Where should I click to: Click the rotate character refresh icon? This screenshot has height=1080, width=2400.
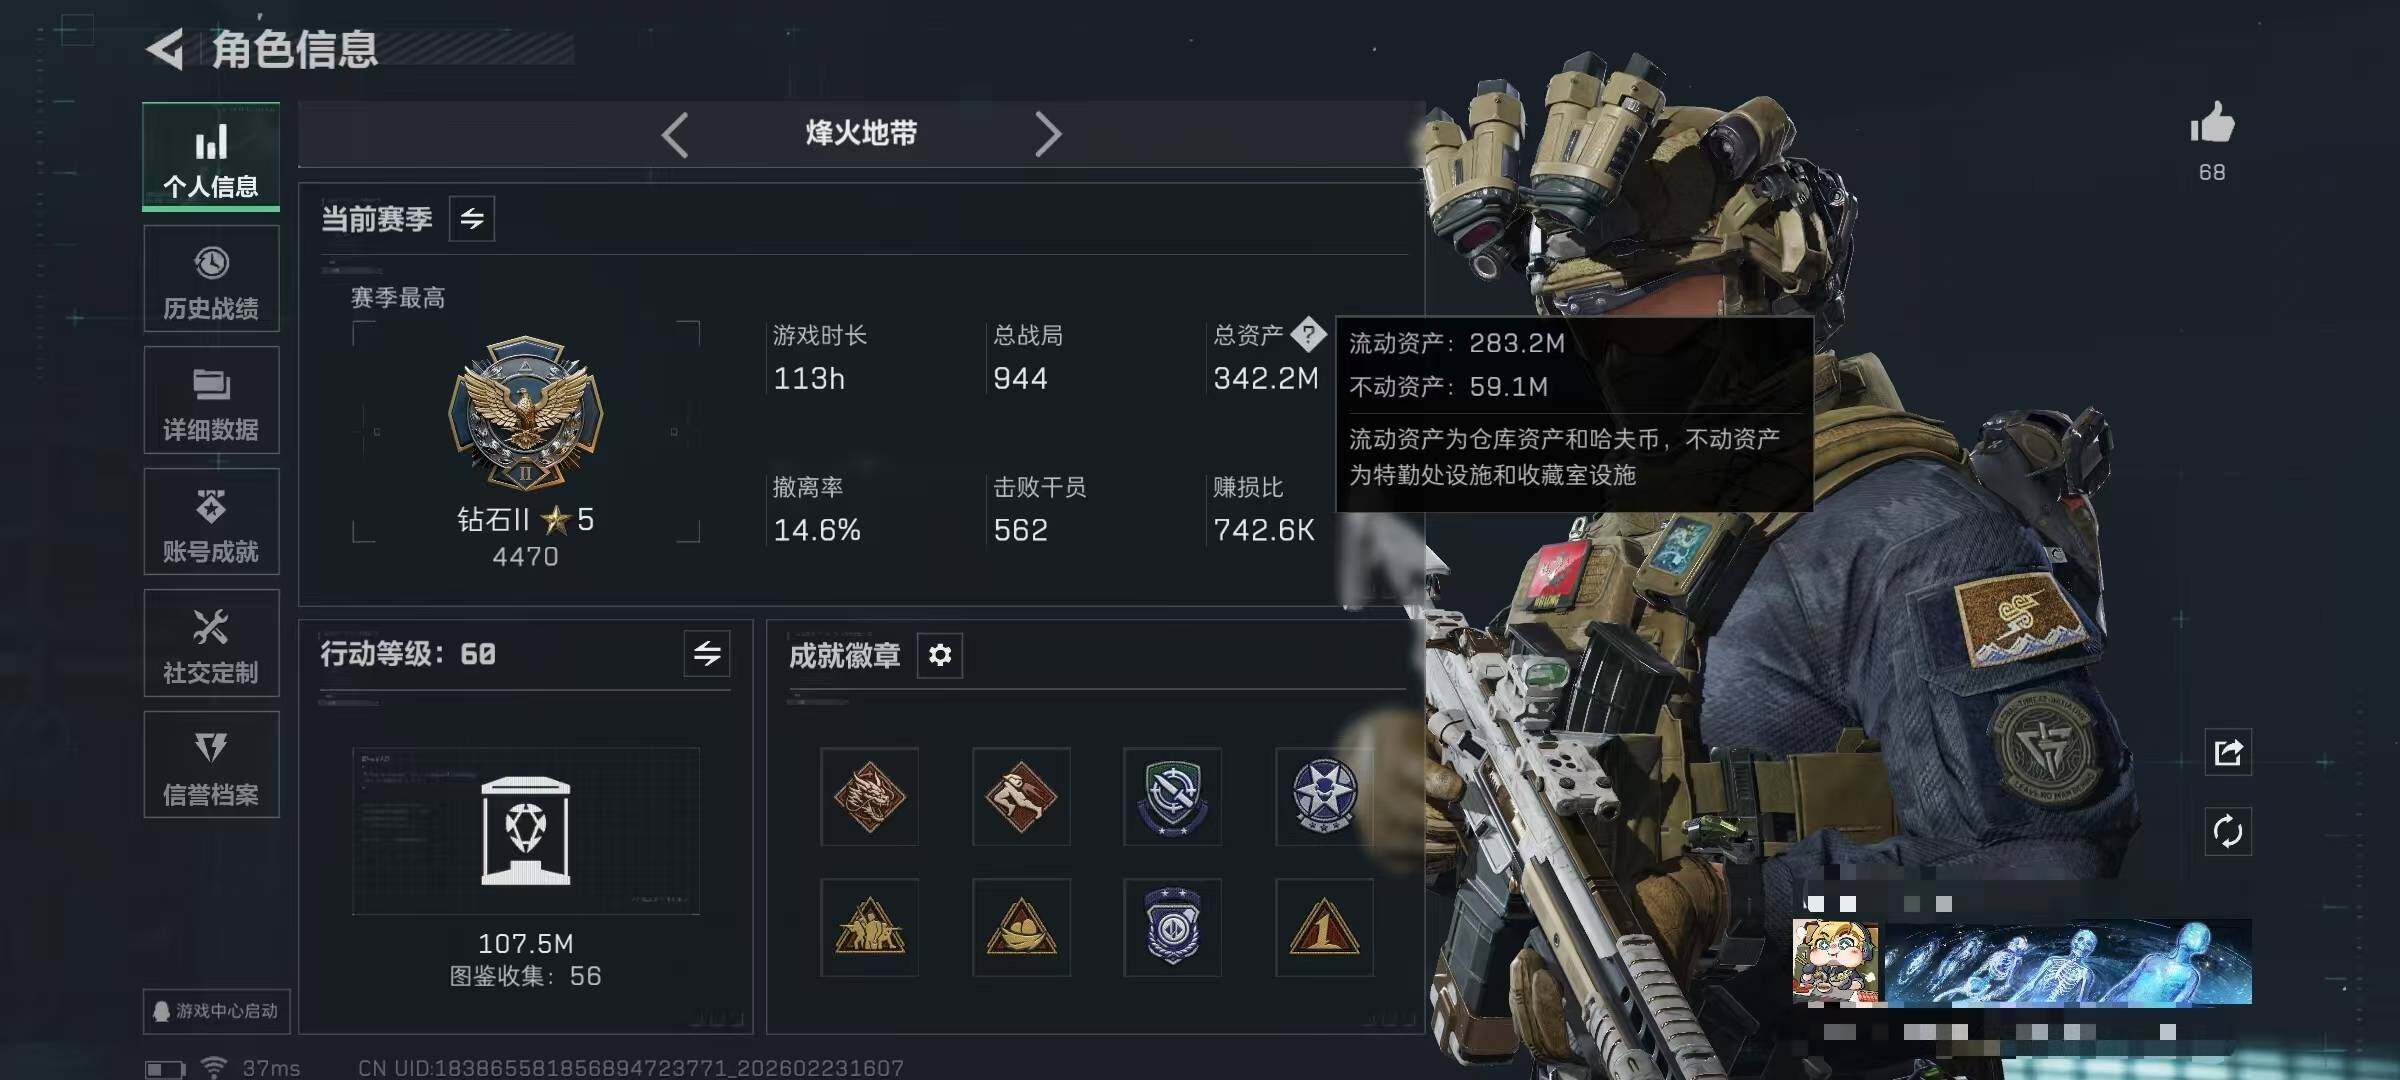[2228, 832]
